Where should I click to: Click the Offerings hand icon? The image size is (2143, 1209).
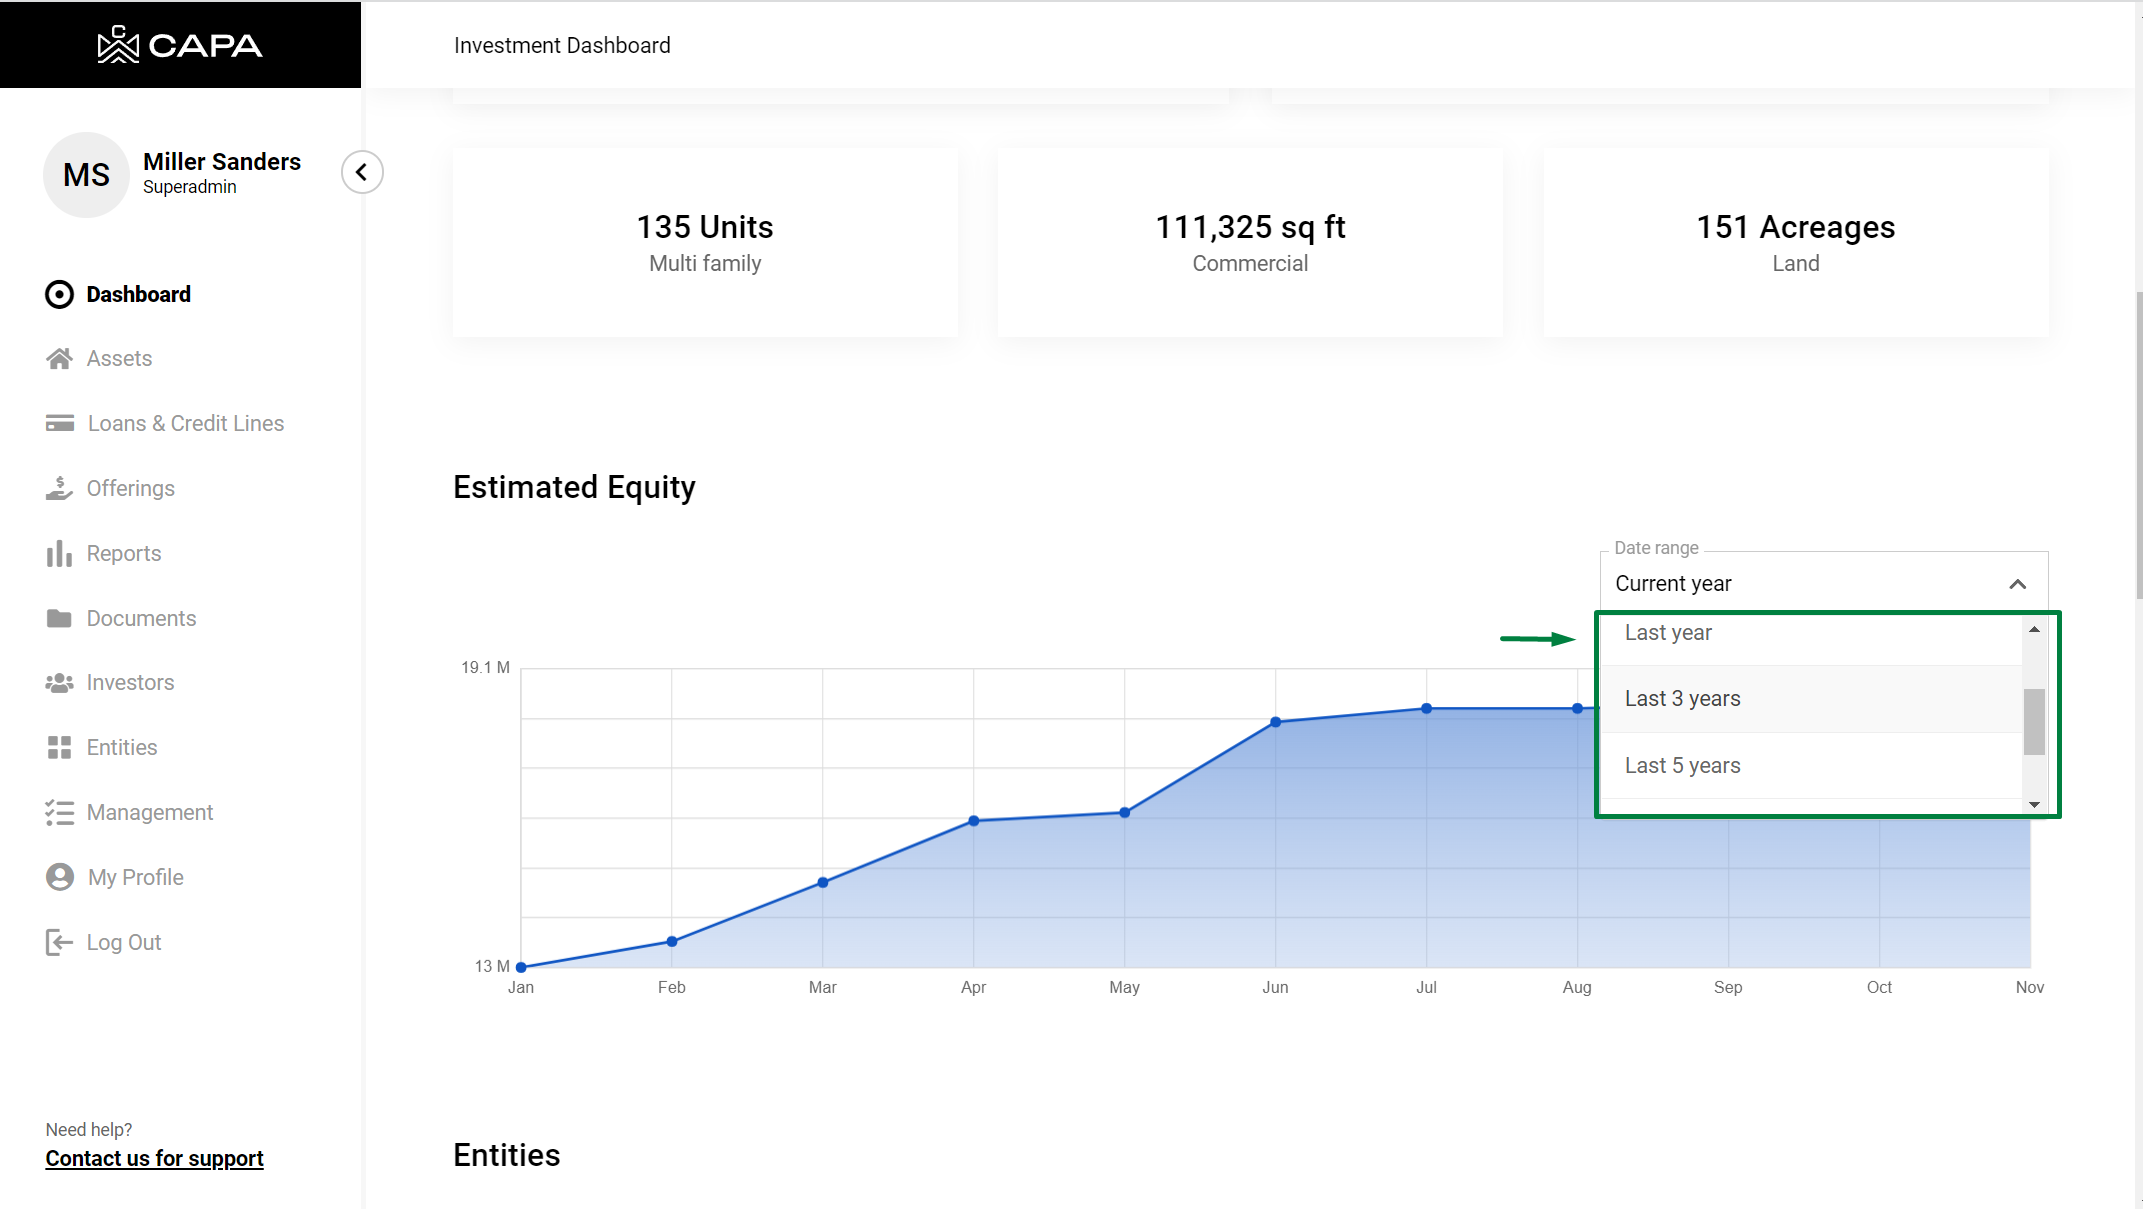click(59, 489)
